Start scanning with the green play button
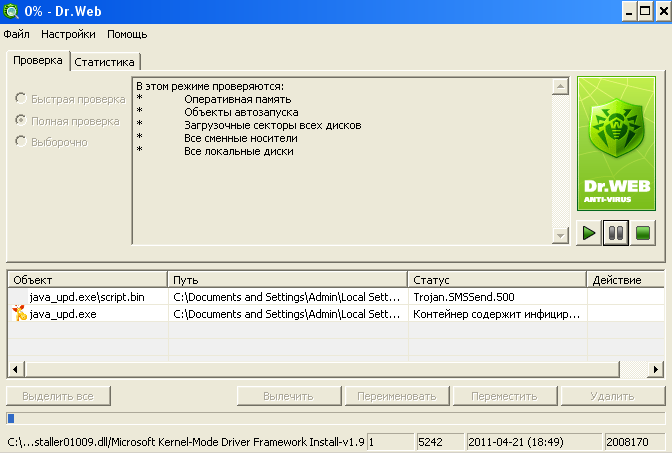Image resolution: width=672 pixels, height=453 pixels. point(589,233)
